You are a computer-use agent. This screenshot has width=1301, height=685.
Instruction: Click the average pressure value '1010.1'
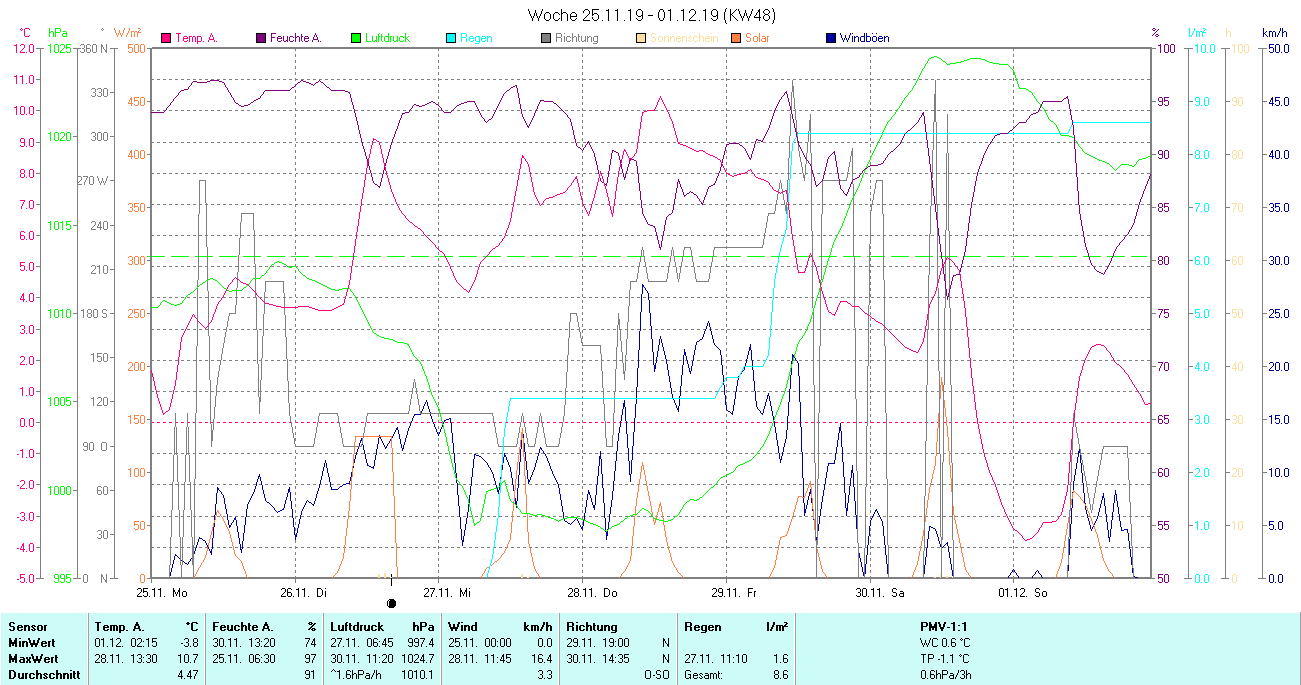pos(417,675)
